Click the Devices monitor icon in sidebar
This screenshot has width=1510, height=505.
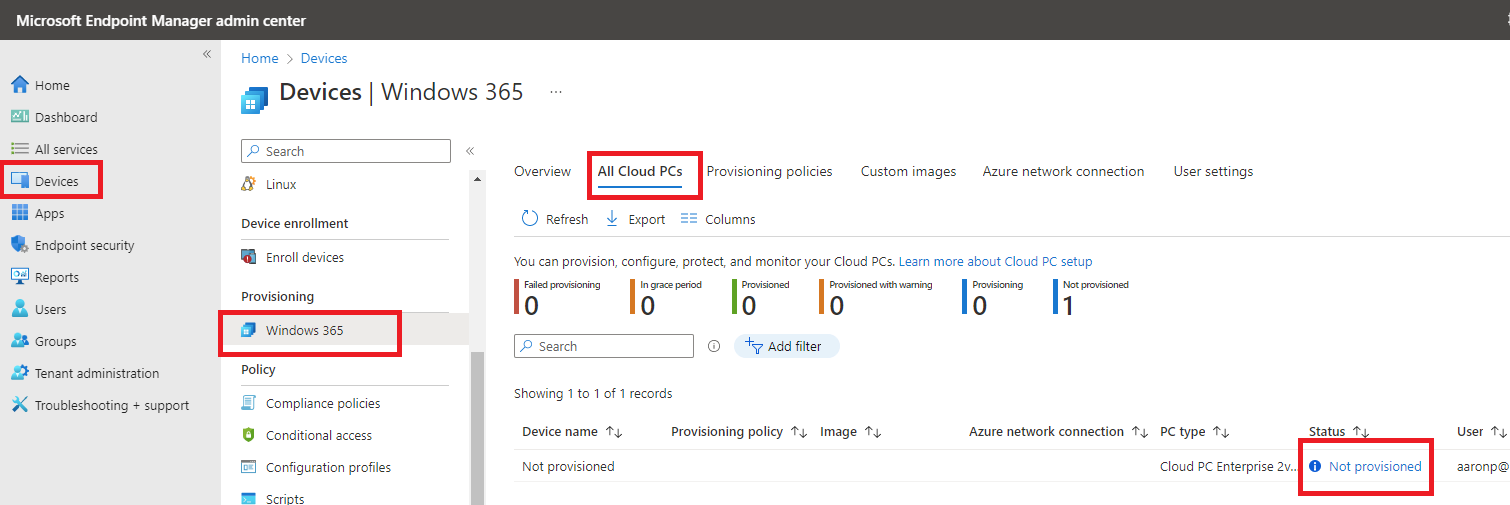(x=19, y=181)
